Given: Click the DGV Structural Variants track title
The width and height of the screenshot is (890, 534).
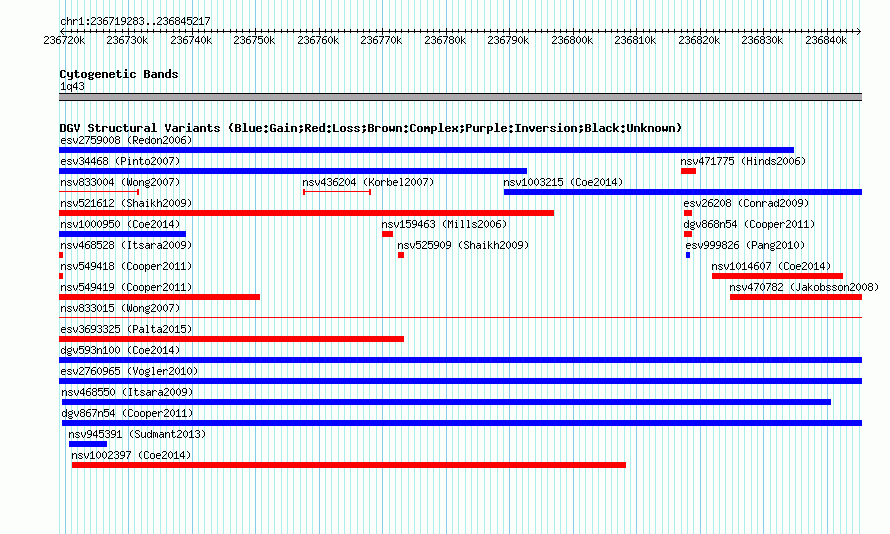Looking at the screenshot, I should 370,128.
